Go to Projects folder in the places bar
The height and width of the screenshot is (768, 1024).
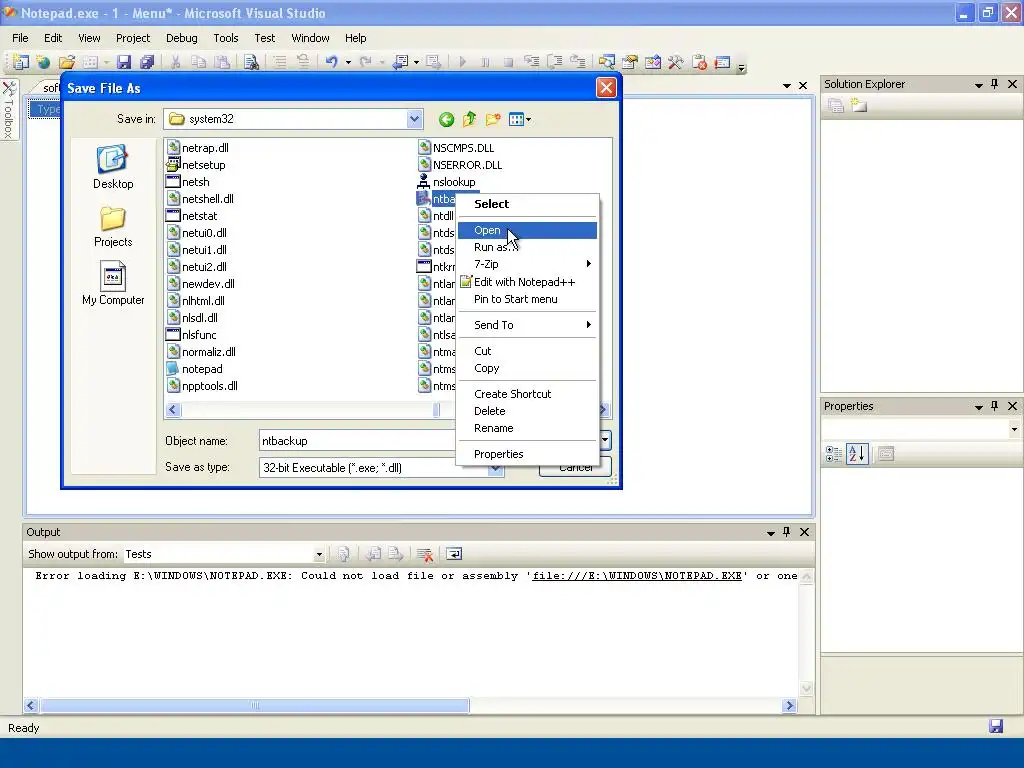pos(113,227)
